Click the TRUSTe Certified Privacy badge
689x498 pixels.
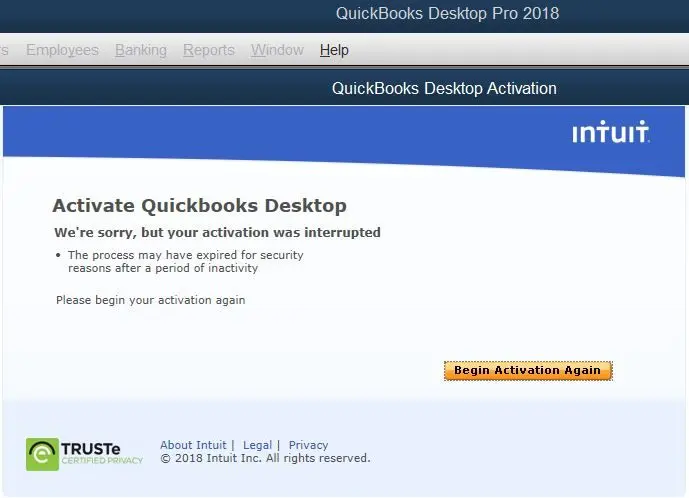(x=84, y=454)
